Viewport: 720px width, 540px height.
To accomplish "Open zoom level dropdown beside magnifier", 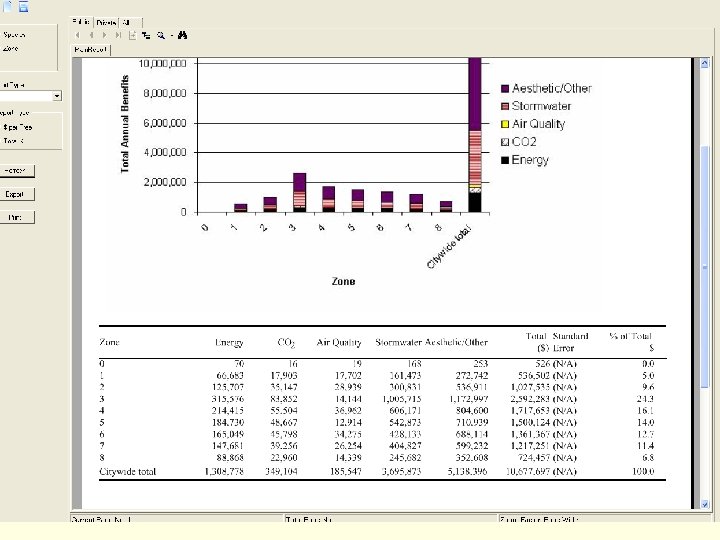I will 172,35.
